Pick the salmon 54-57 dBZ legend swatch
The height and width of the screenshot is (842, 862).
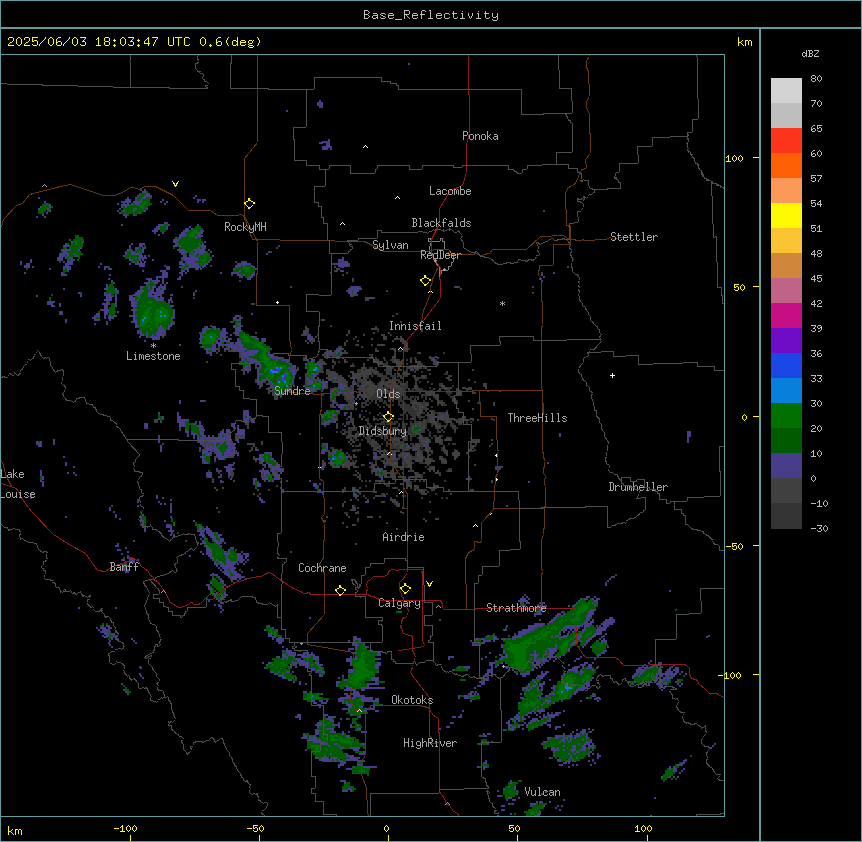(786, 191)
